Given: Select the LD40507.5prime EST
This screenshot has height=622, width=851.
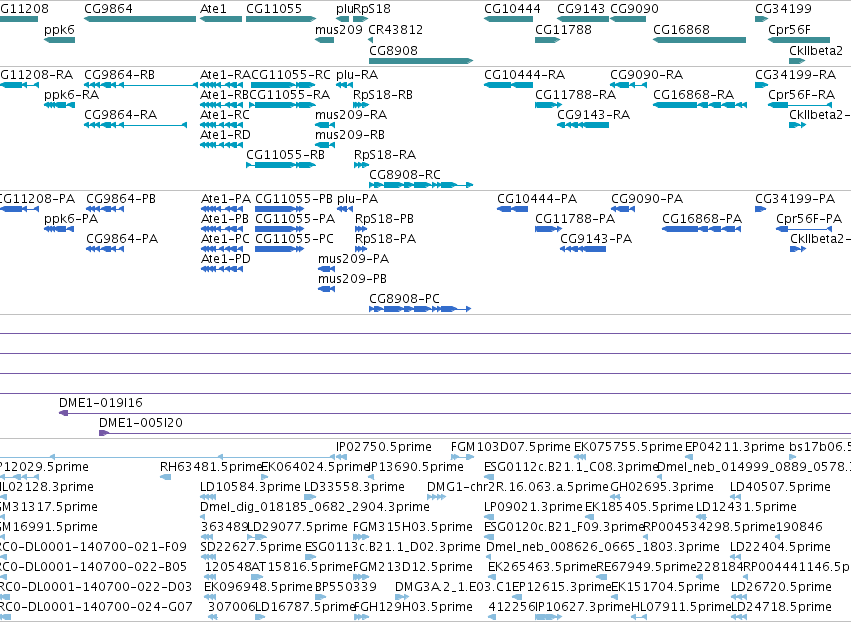Looking at the screenshot, I should [735, 497].
